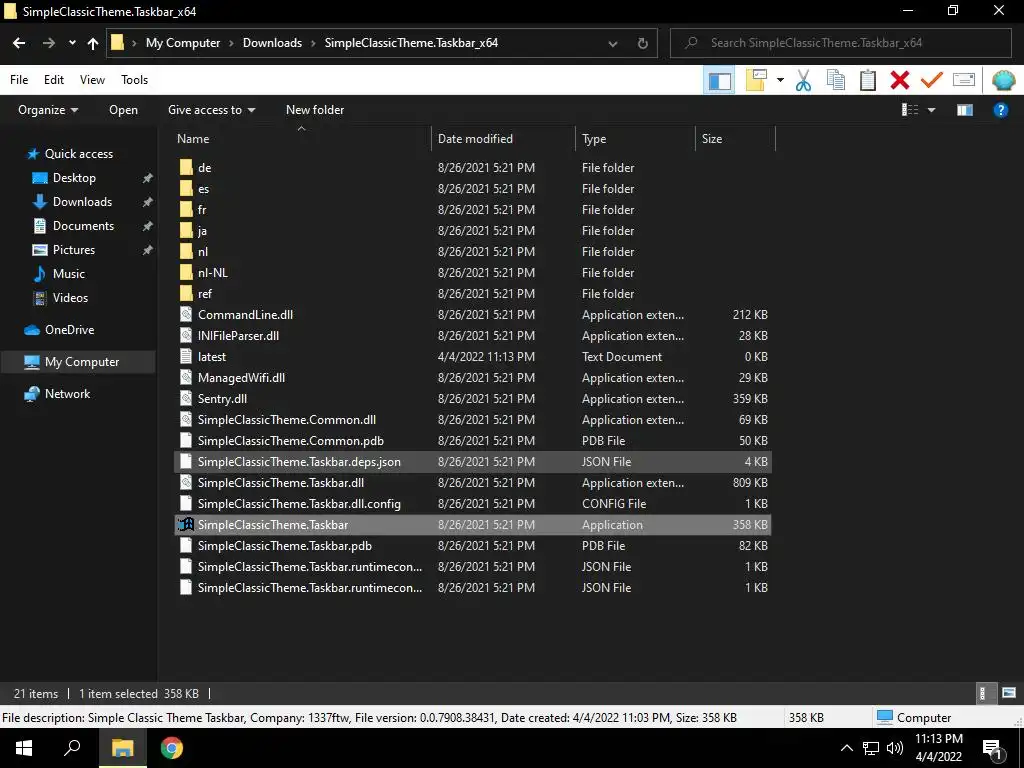Viewport: 1024px width, 768px height.
Task: Click the Open command button
Action: tap(123, 110)
